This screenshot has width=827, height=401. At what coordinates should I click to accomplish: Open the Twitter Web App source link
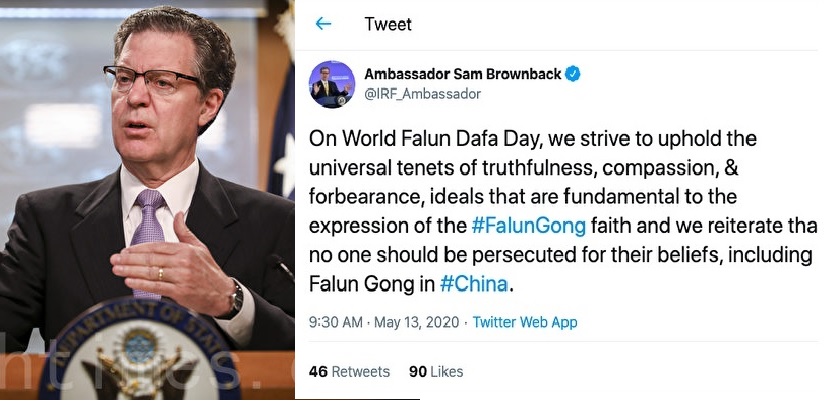point(525,323)
